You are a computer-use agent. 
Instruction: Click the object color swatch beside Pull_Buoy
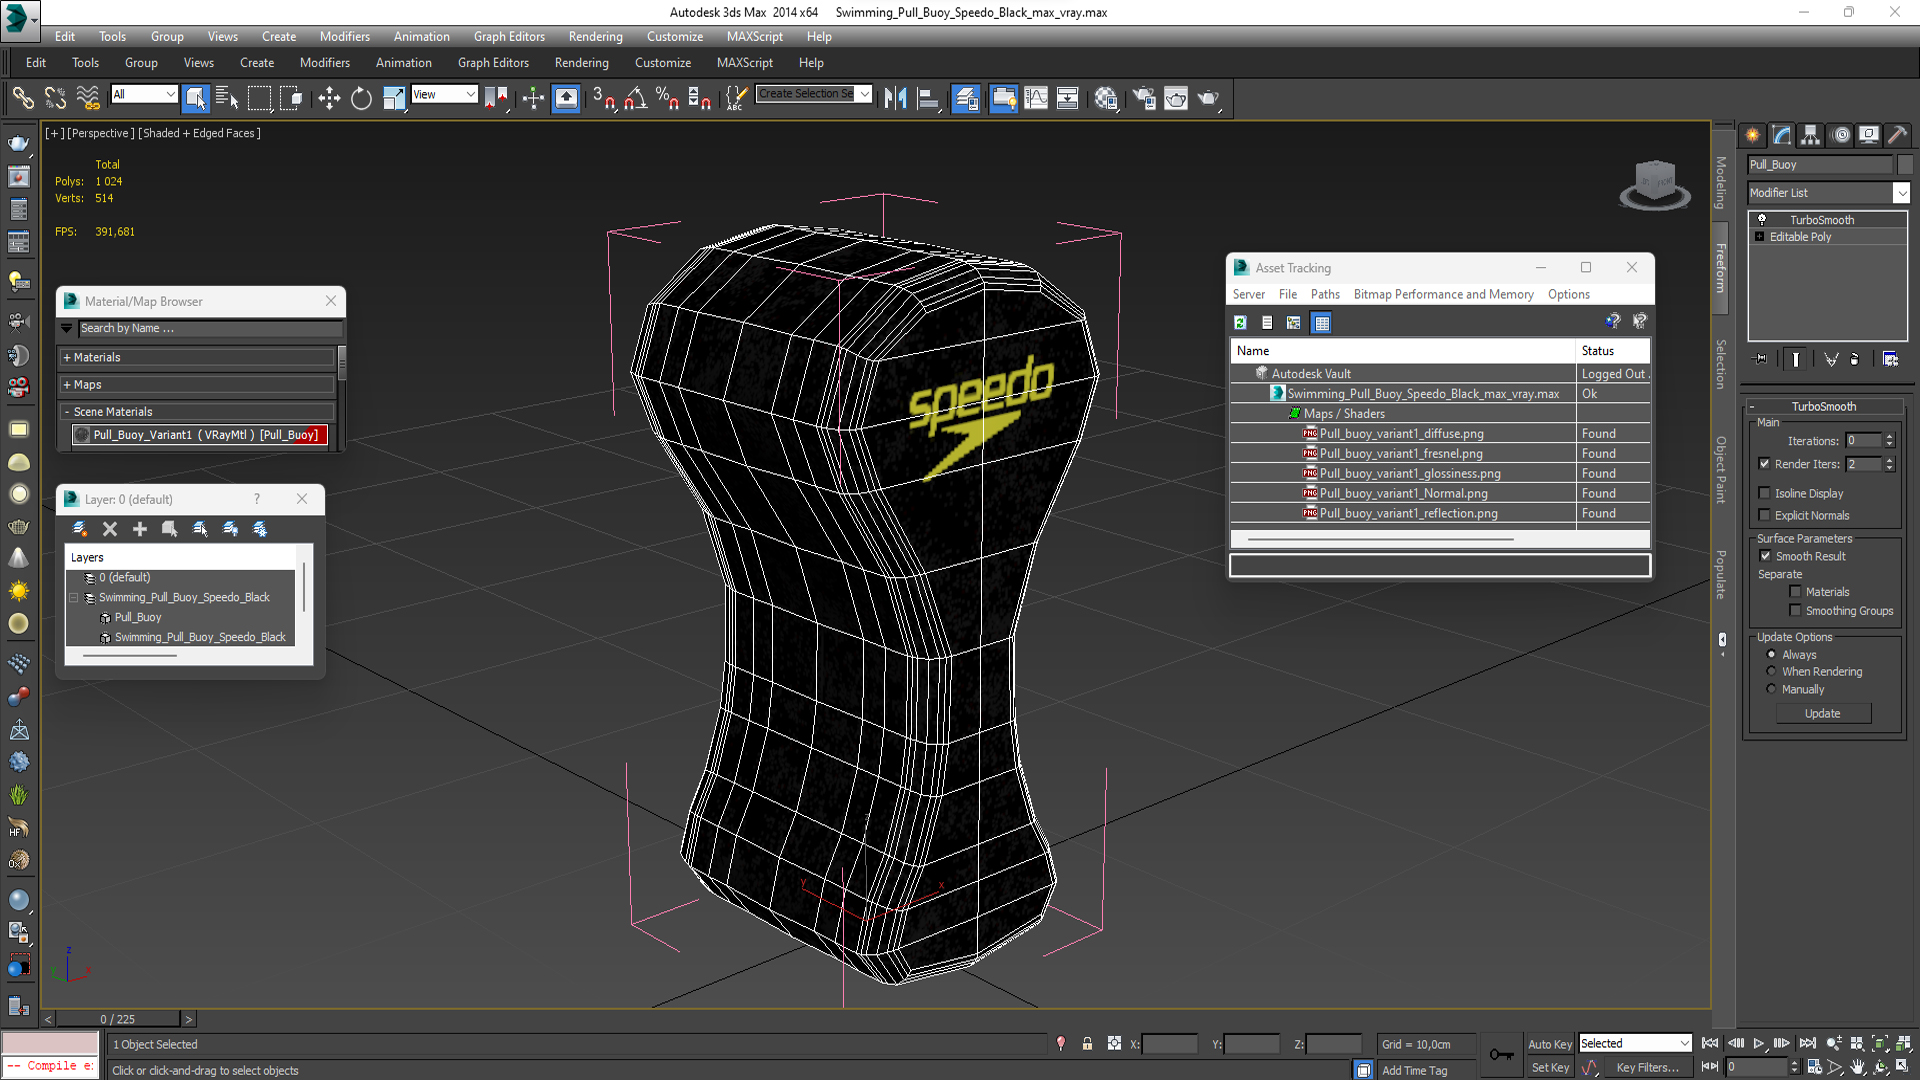(x=1904, y=164)
